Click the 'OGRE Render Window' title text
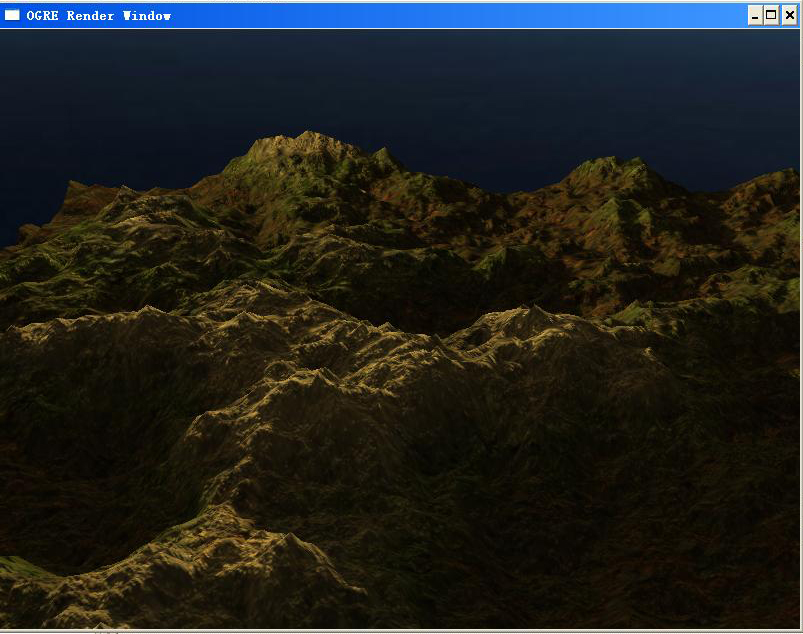This screenshot has width=803, height=634. tap(98, 16)
